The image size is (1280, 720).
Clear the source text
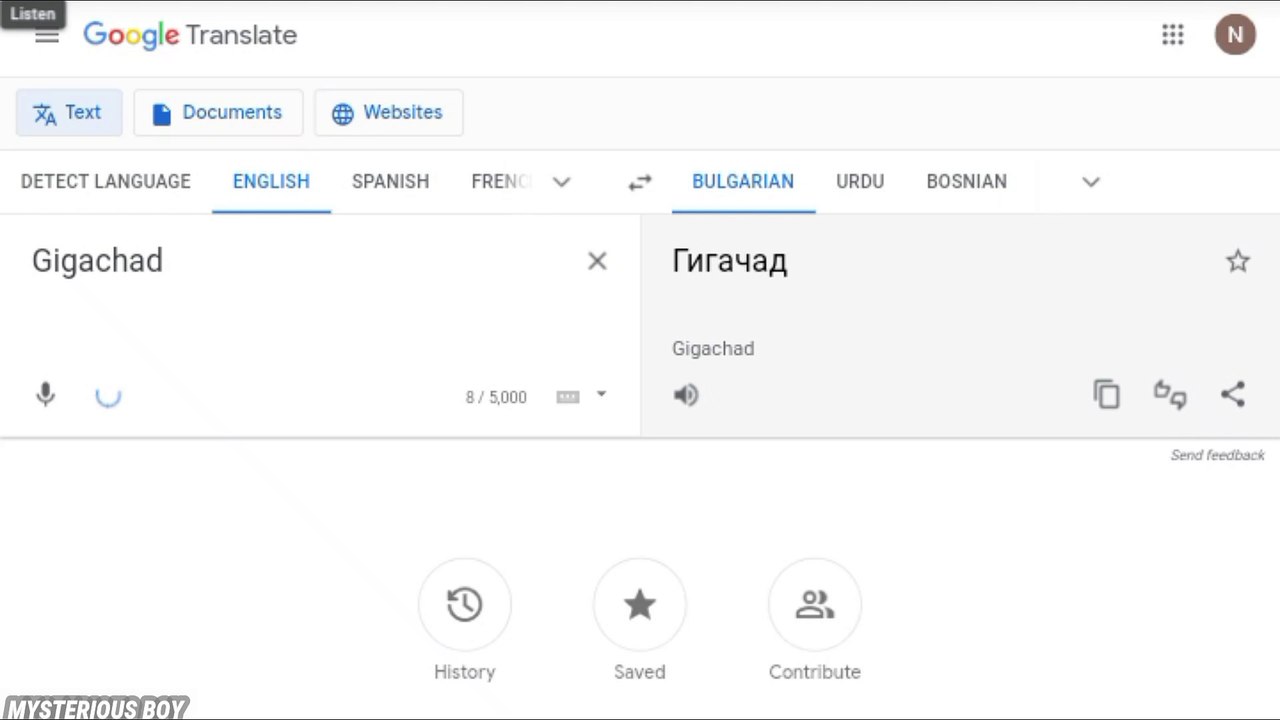[597, 261]
